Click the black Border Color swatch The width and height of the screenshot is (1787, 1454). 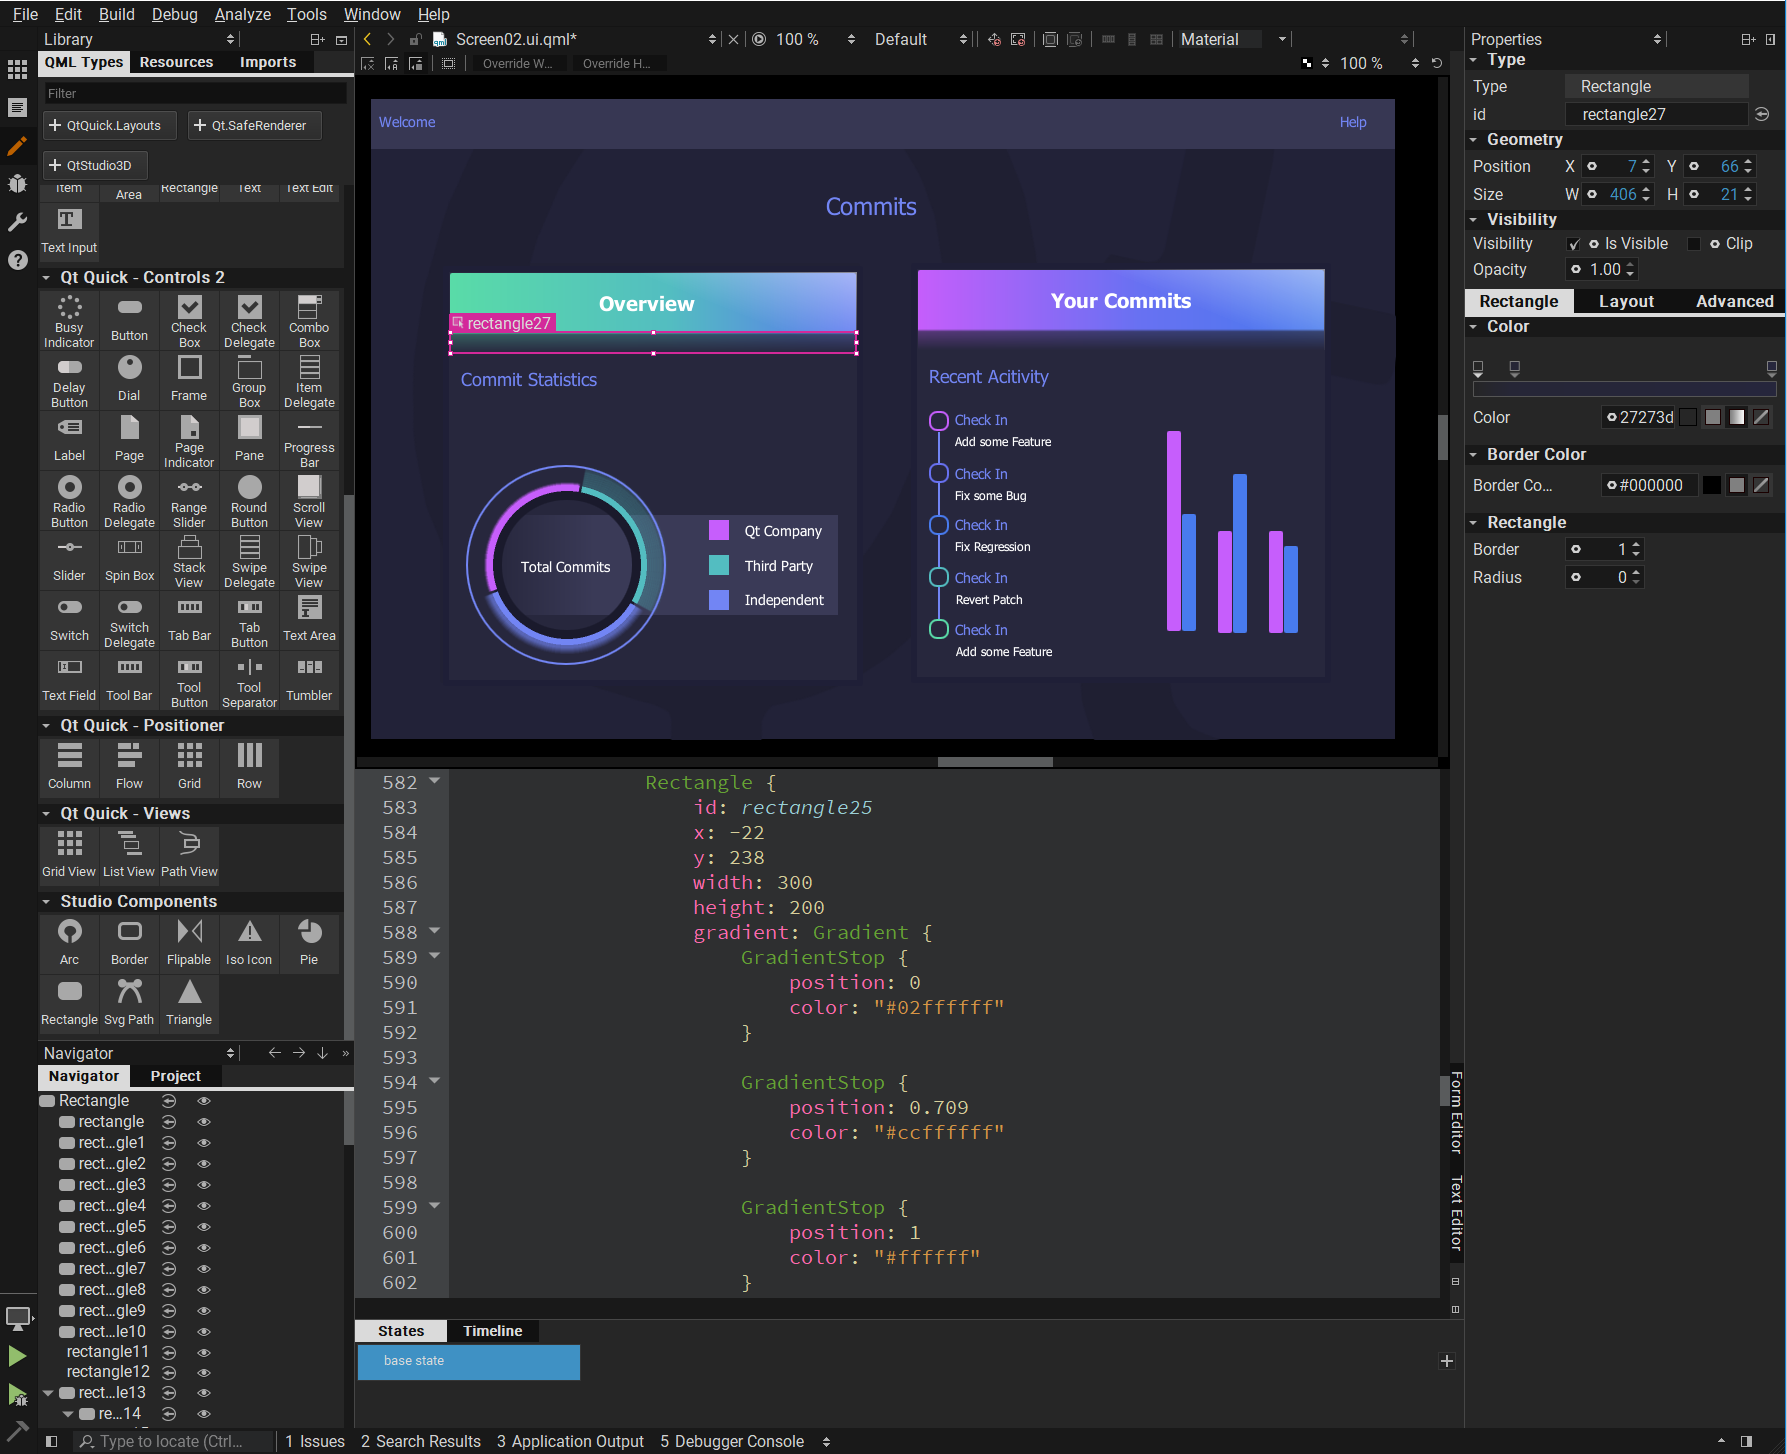coord(1712,485)
